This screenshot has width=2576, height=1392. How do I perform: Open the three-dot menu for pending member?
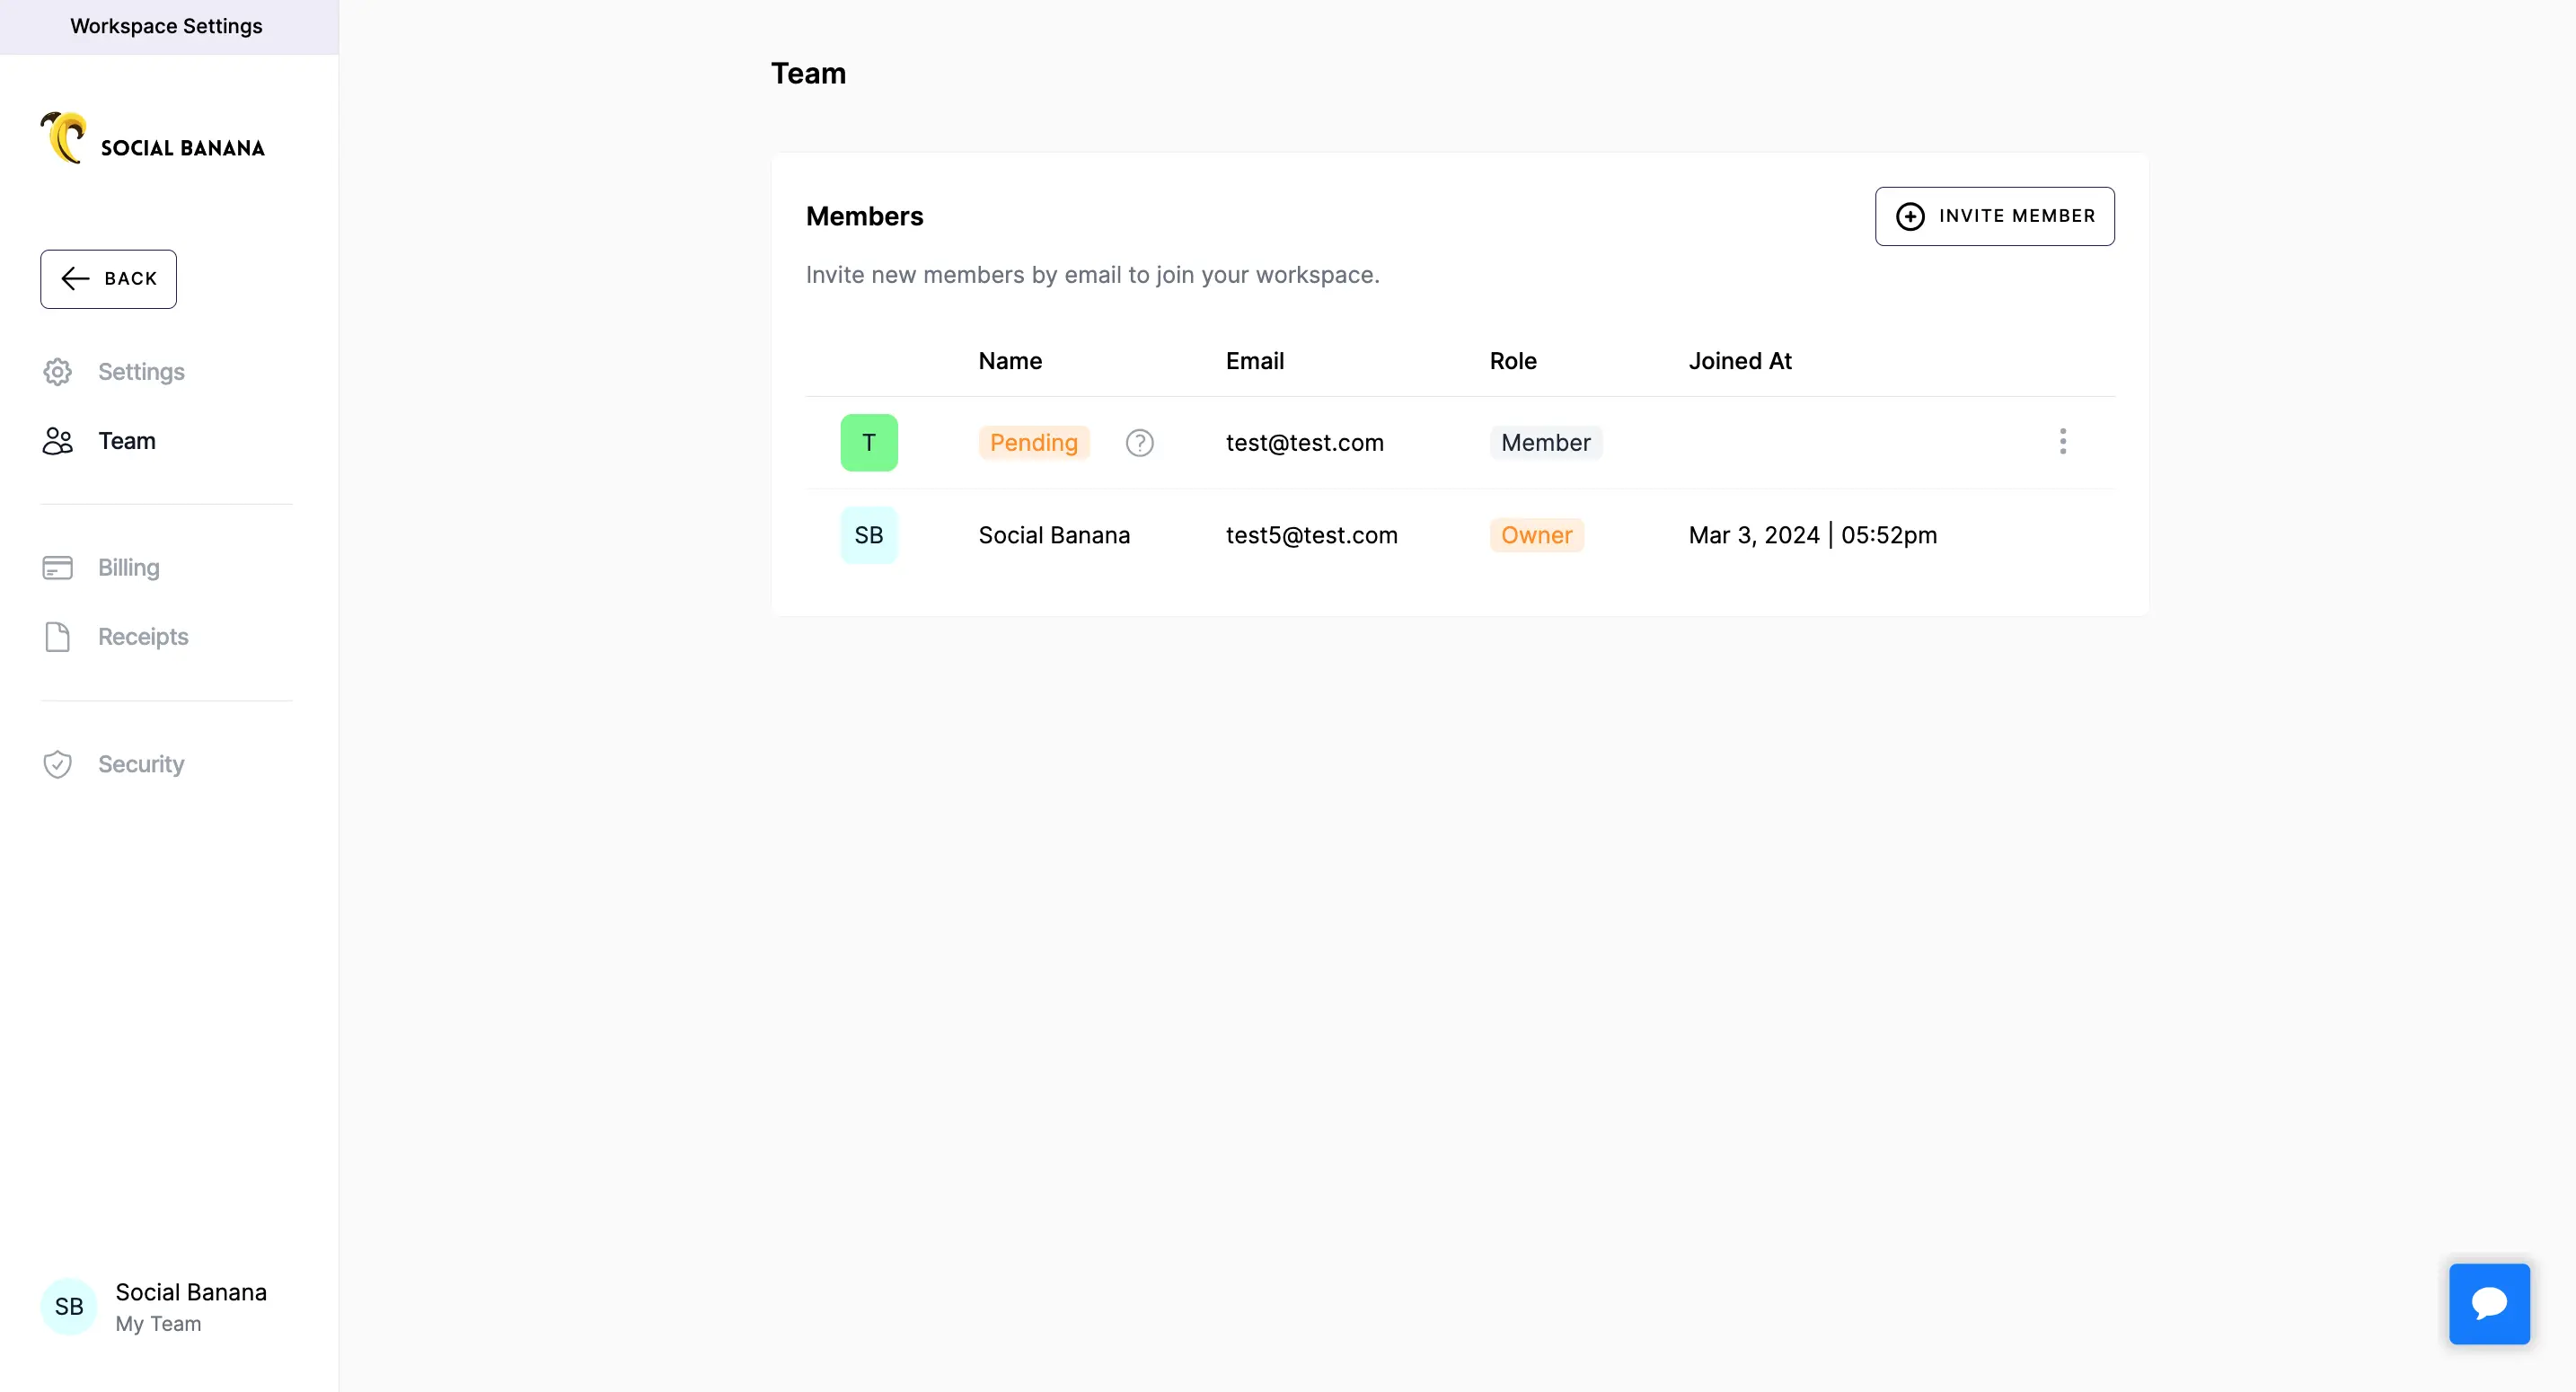2063,441
